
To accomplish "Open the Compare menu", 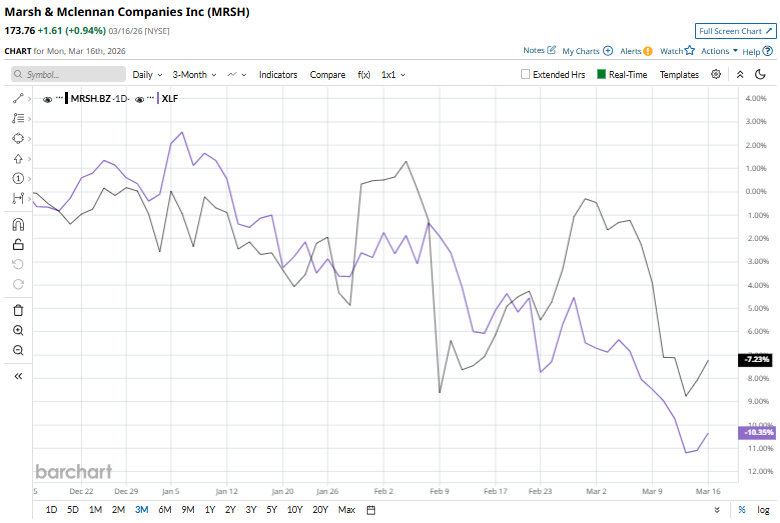I will point(327,75).
